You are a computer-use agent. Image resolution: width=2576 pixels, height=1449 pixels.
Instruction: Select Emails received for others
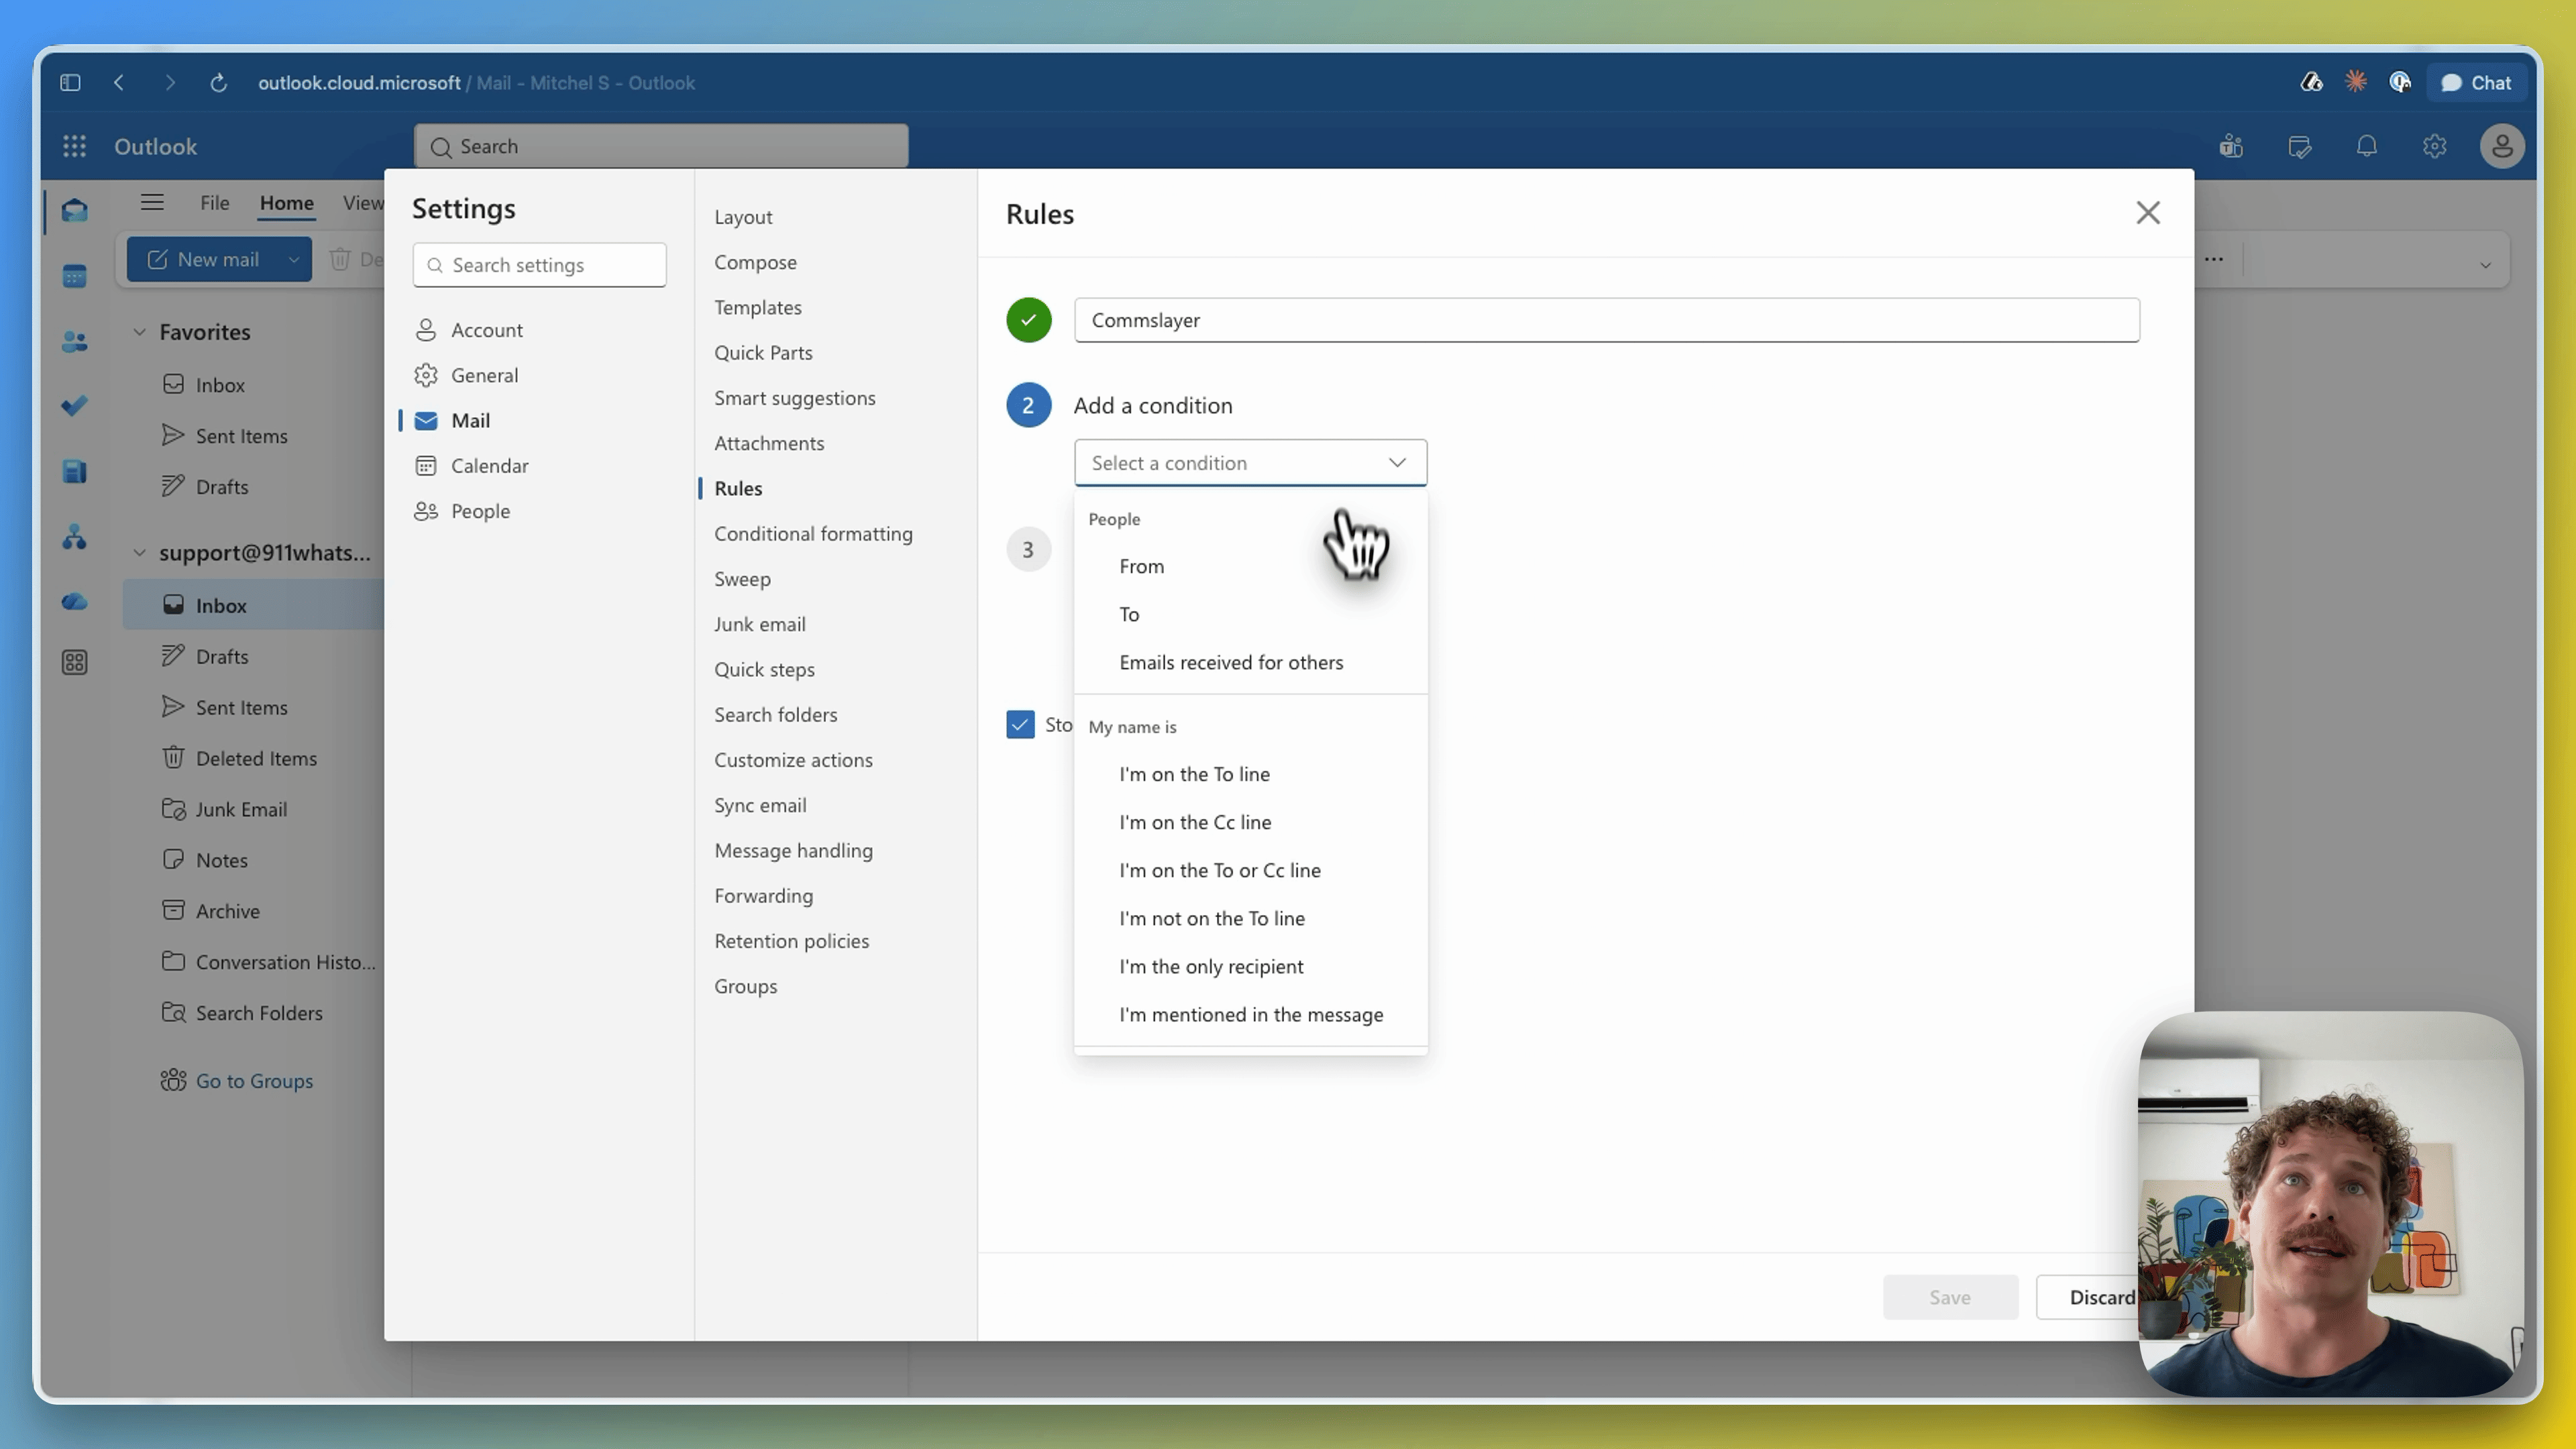pos(1250,662)
